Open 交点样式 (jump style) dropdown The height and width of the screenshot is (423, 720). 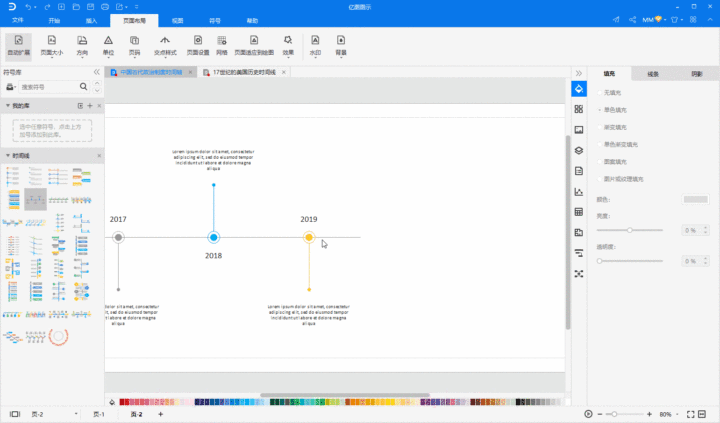[165, 45]
